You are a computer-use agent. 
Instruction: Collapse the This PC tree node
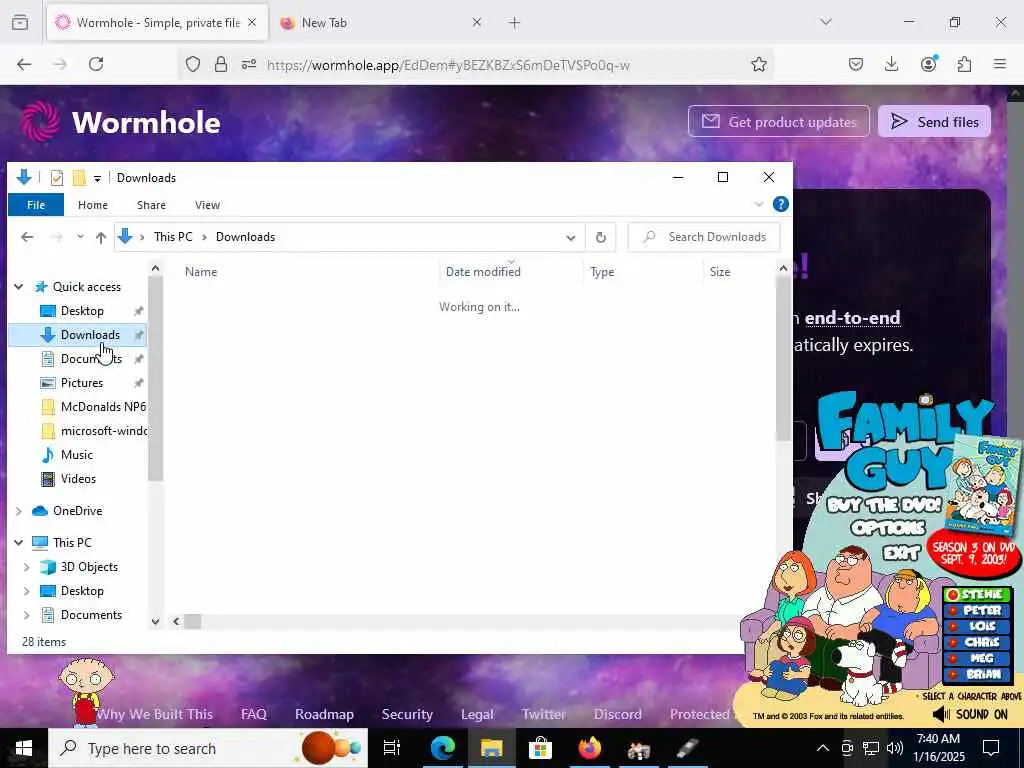click(19, 543)
